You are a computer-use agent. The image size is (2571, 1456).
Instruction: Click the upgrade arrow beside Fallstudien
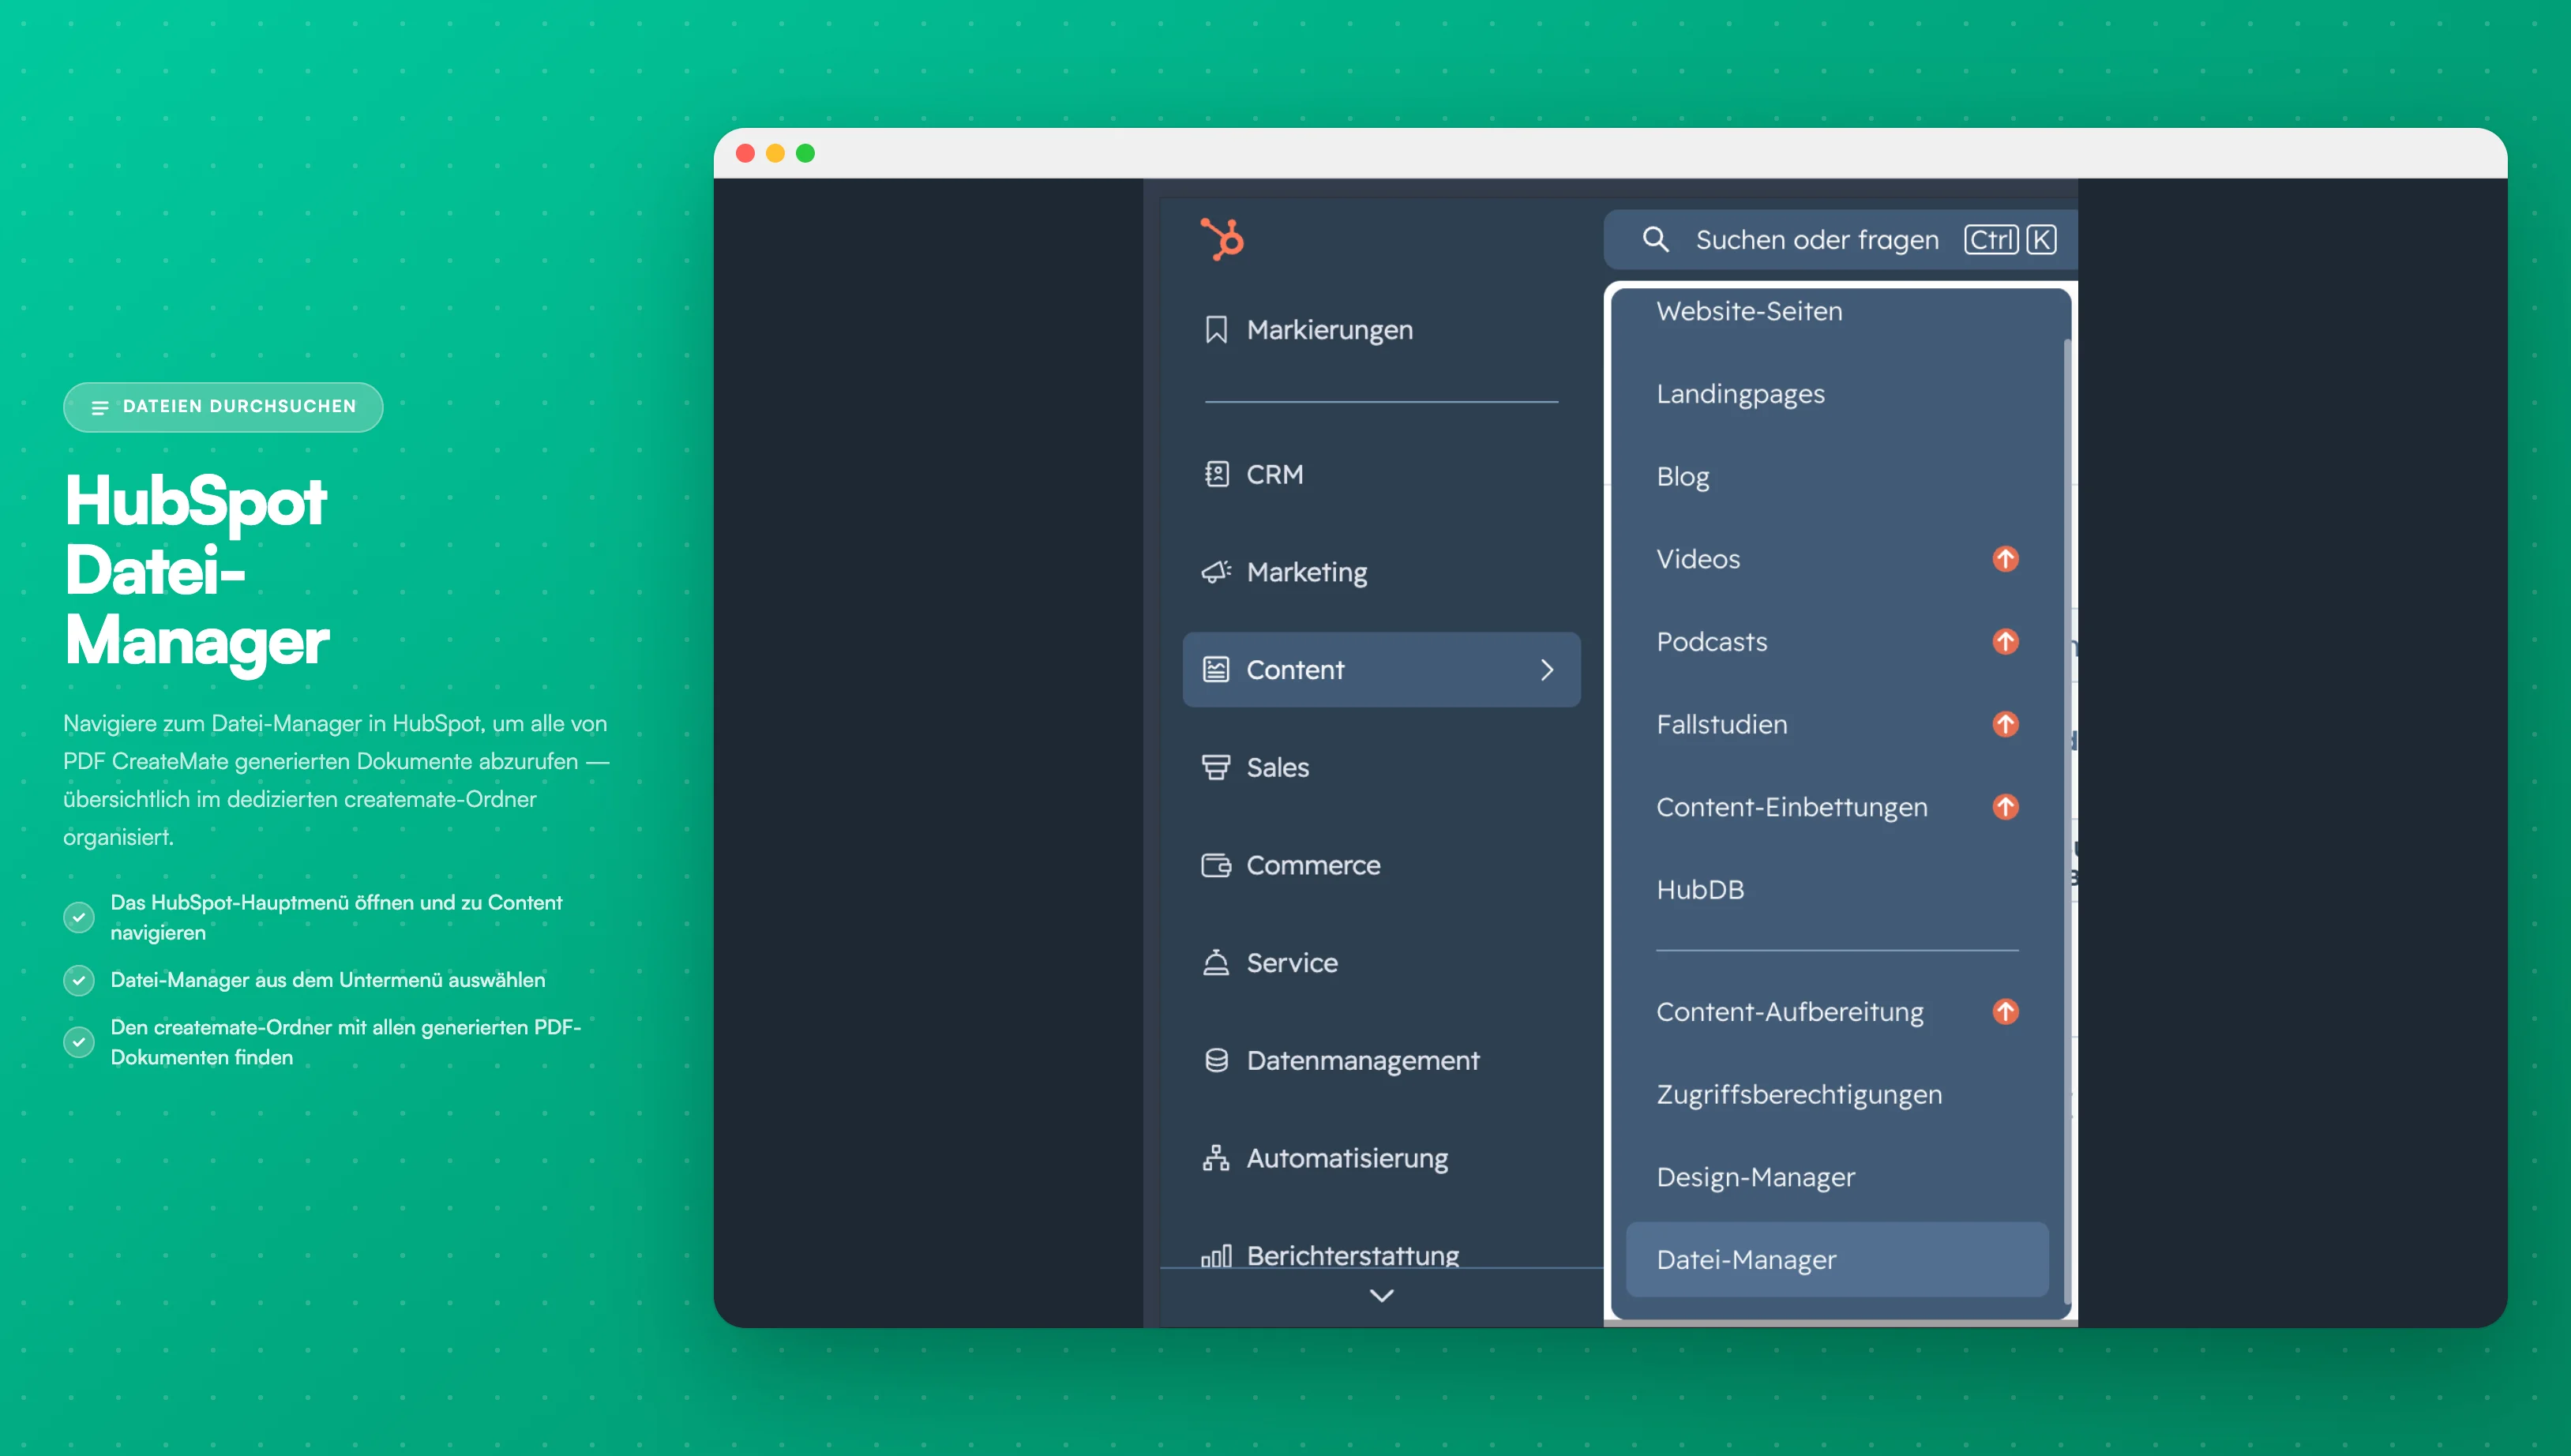[2005, 724]
